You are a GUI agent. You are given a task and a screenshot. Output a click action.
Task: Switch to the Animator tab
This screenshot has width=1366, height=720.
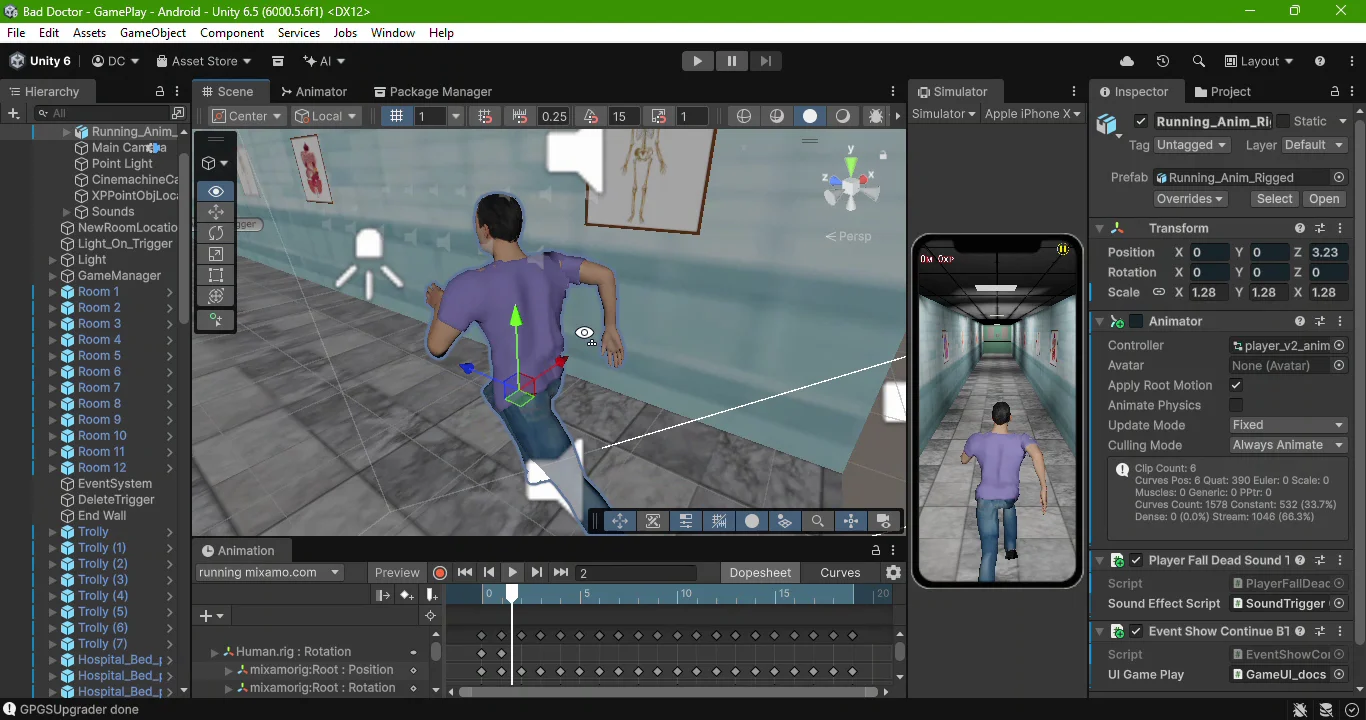(x=314, y=91)
